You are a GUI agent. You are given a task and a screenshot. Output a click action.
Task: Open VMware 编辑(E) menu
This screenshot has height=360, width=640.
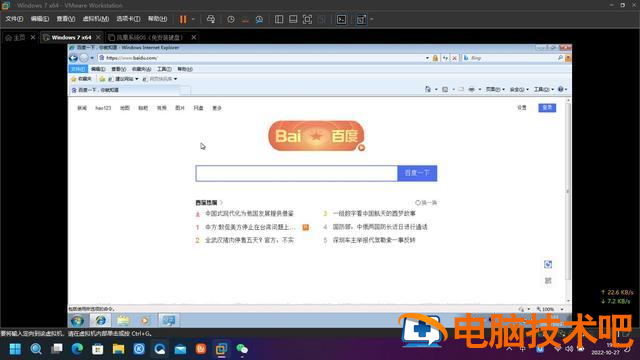40,19
